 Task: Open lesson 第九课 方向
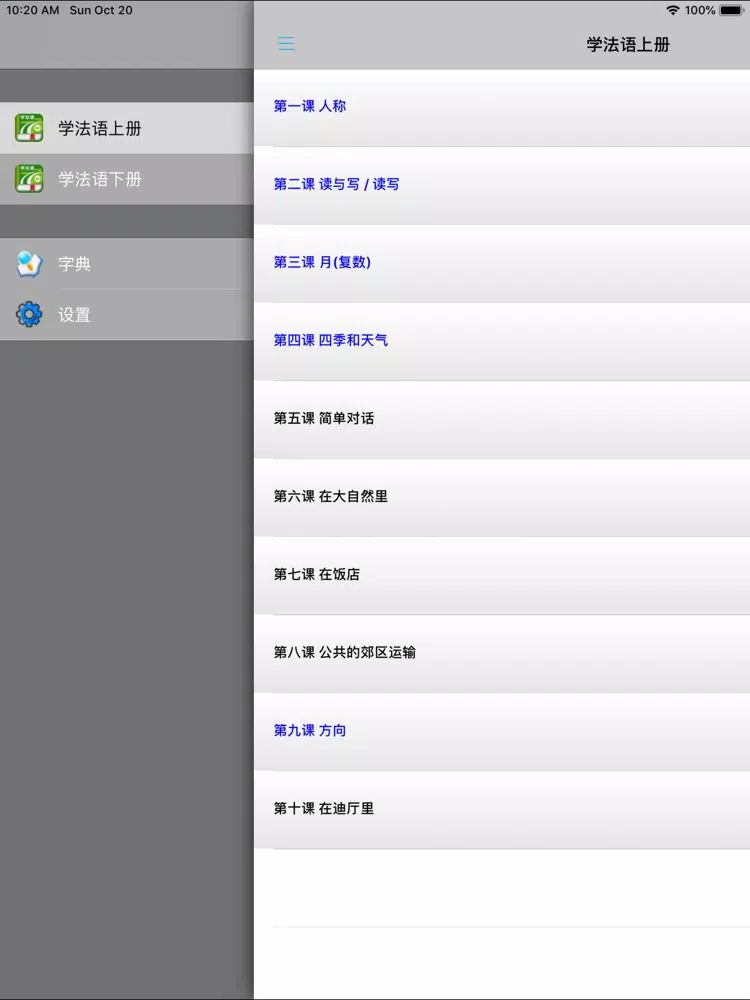tap(502, 732)
